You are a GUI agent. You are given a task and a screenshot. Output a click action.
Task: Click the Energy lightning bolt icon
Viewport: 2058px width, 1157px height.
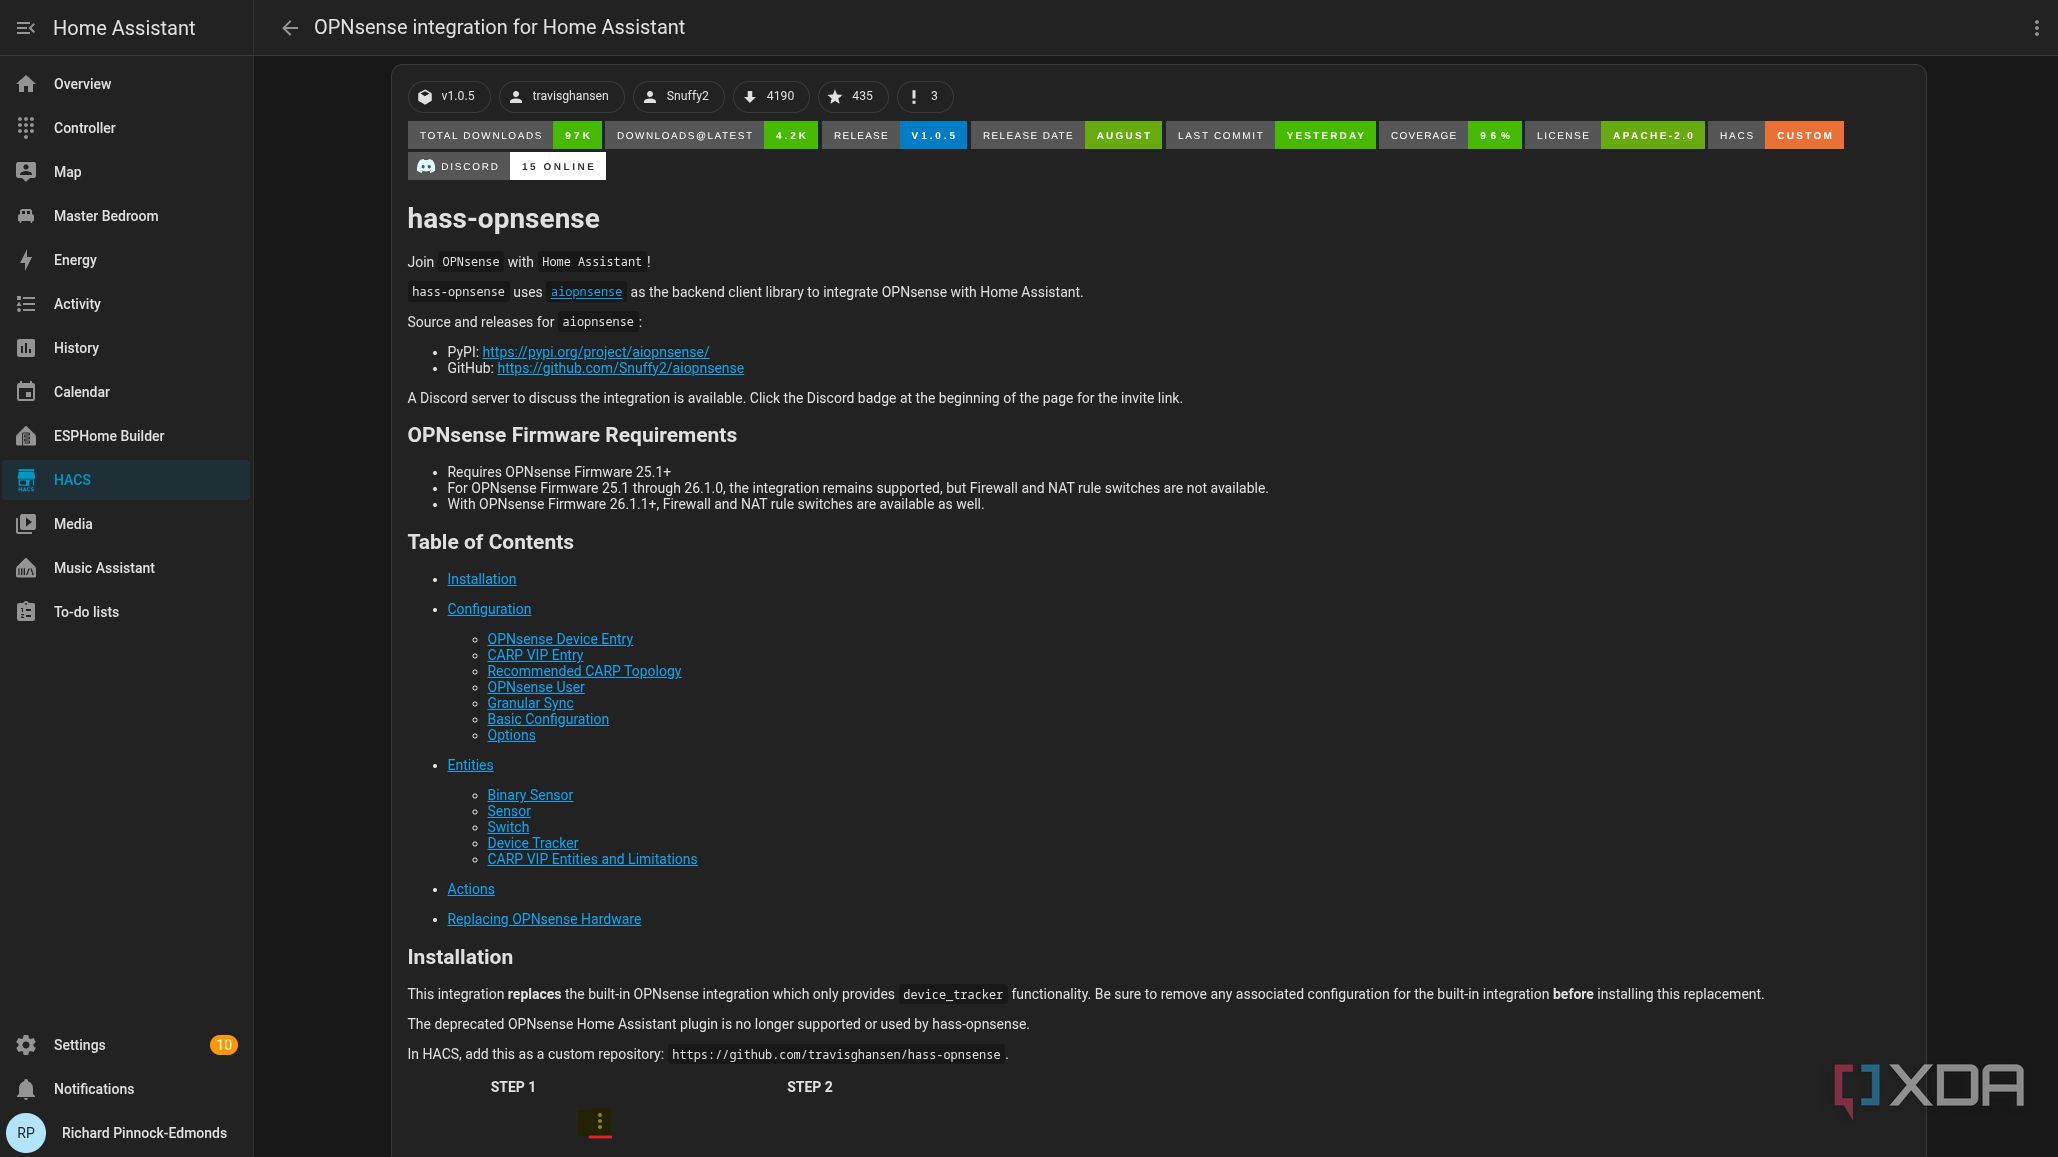[26, 260]
